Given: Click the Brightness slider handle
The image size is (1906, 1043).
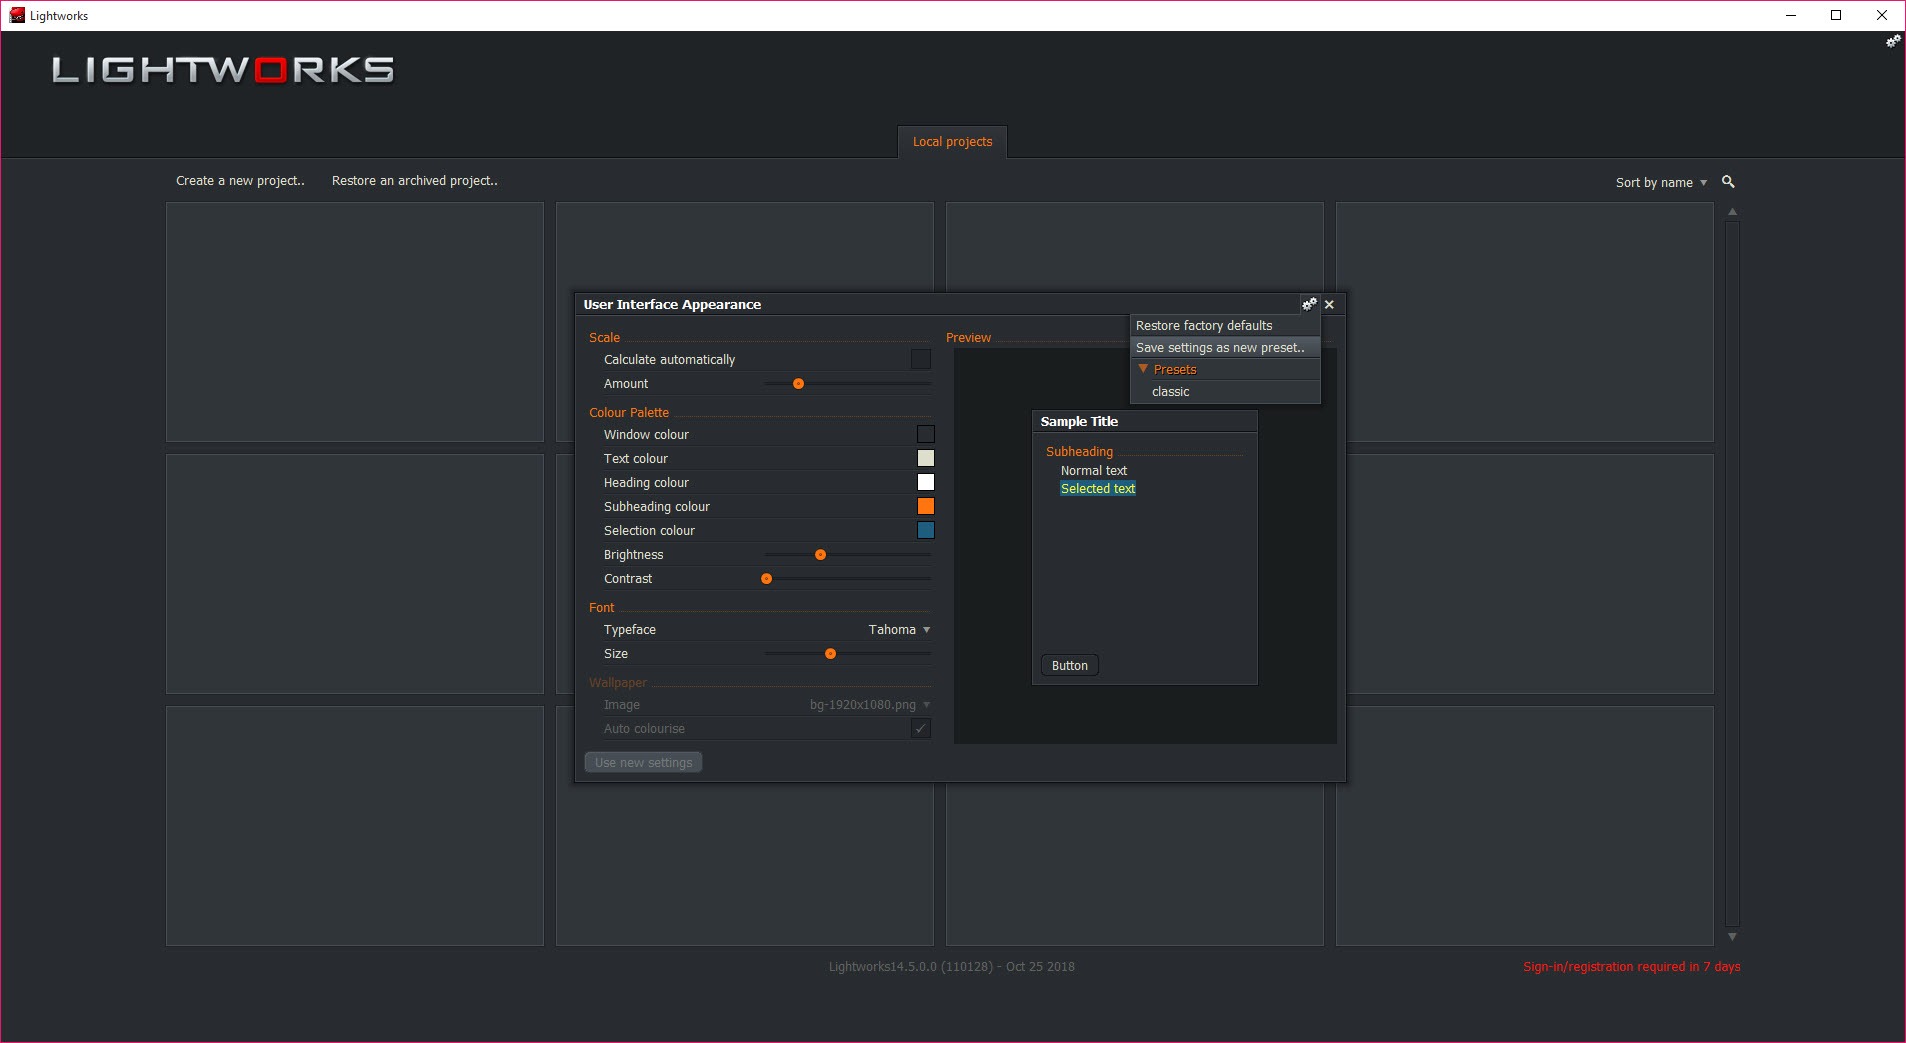Looking at the screenshot, I should [820, 554].
